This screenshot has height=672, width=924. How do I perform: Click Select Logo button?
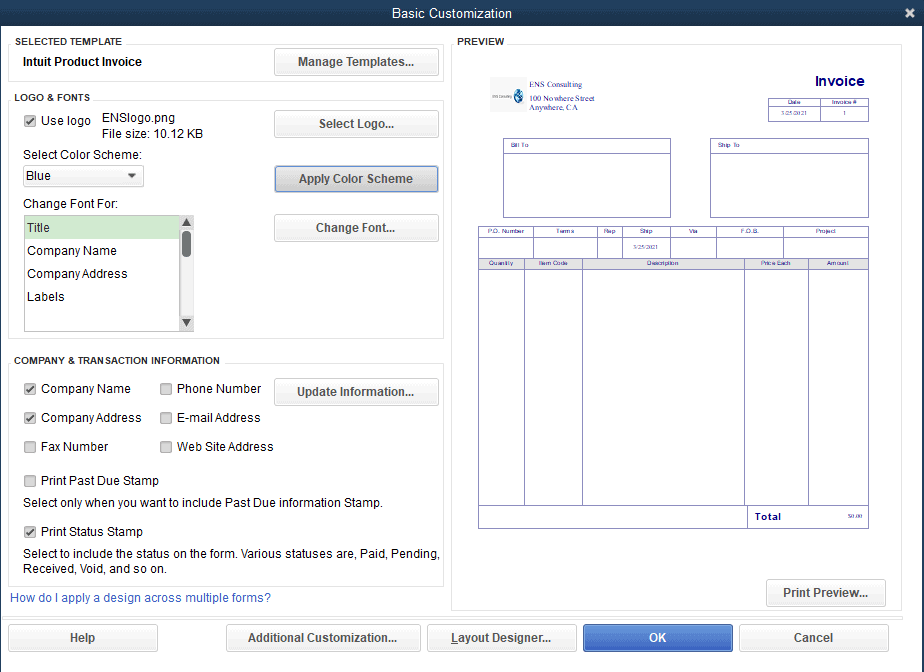356,124
